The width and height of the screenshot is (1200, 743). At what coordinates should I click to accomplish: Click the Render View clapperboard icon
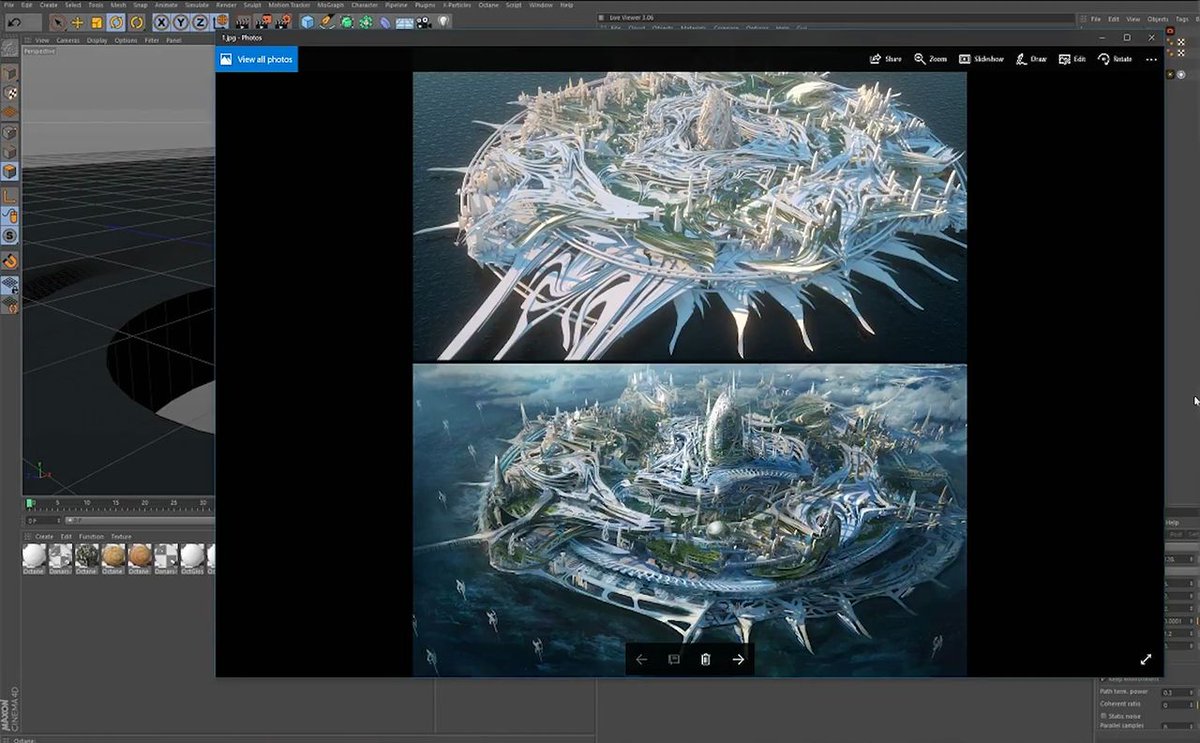(243, 22)
